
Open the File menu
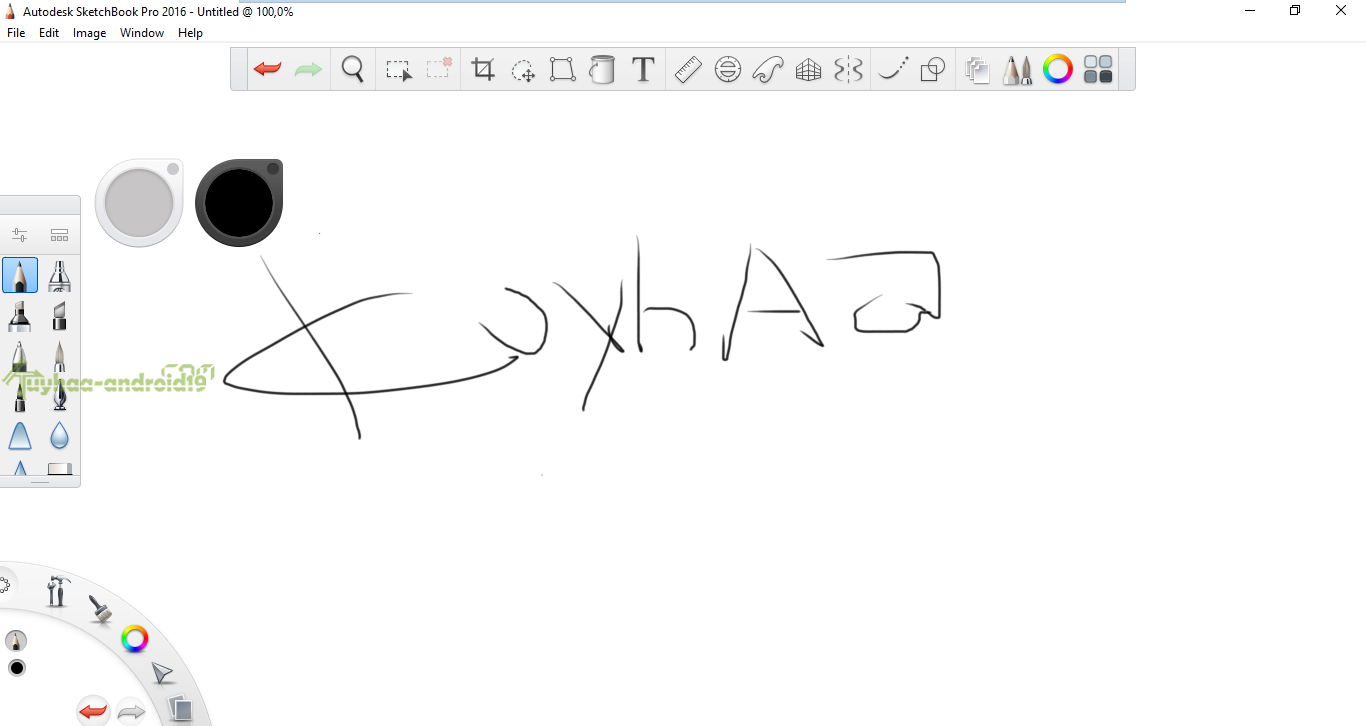pyautogui.click(x=16, y=33)
